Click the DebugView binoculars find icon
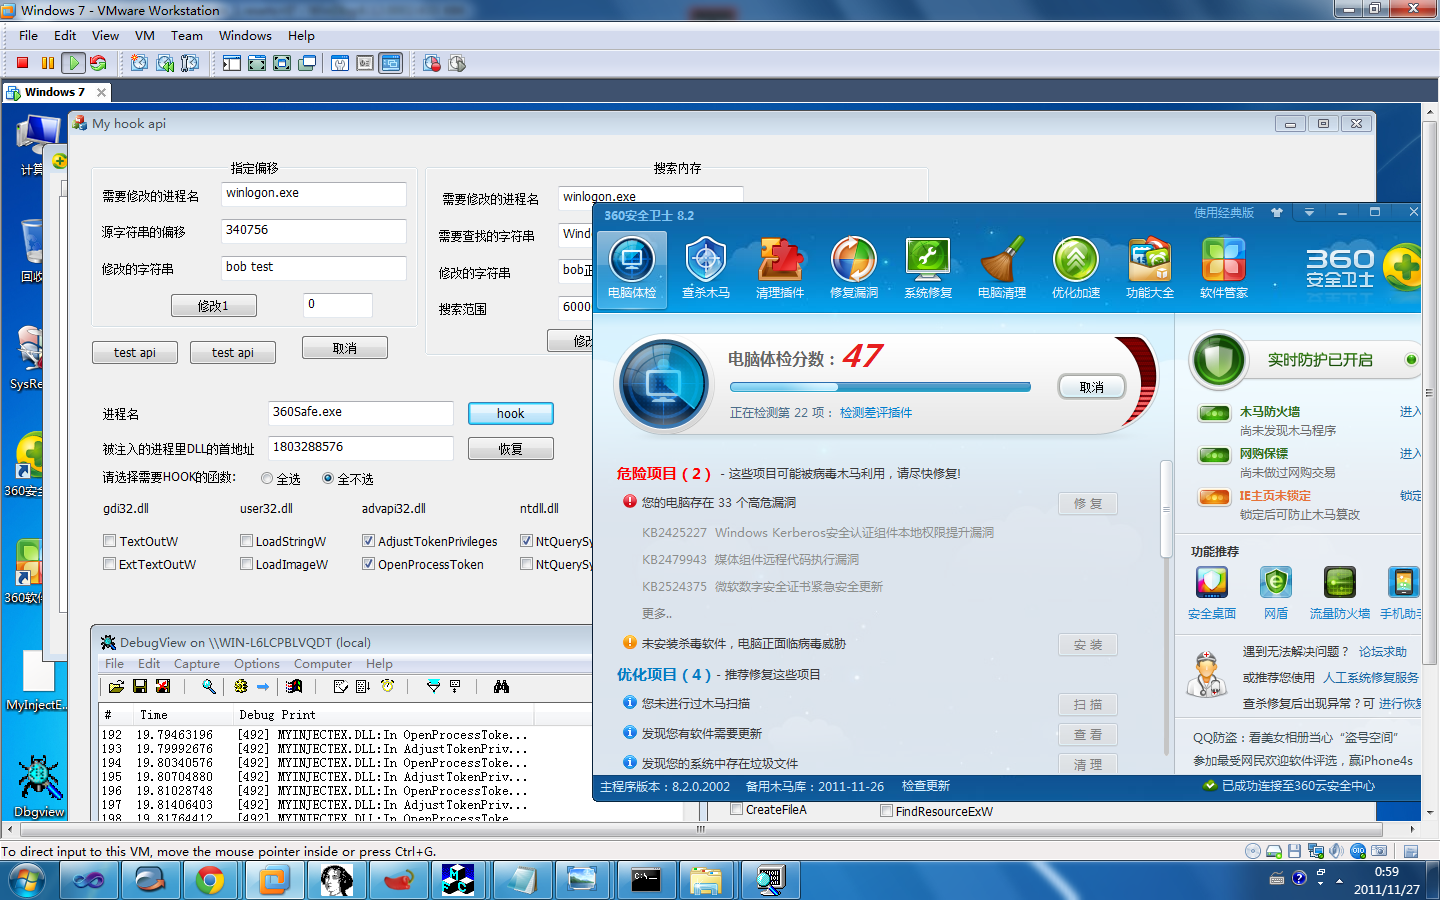The image size is (1440, 900). (501, 686)
